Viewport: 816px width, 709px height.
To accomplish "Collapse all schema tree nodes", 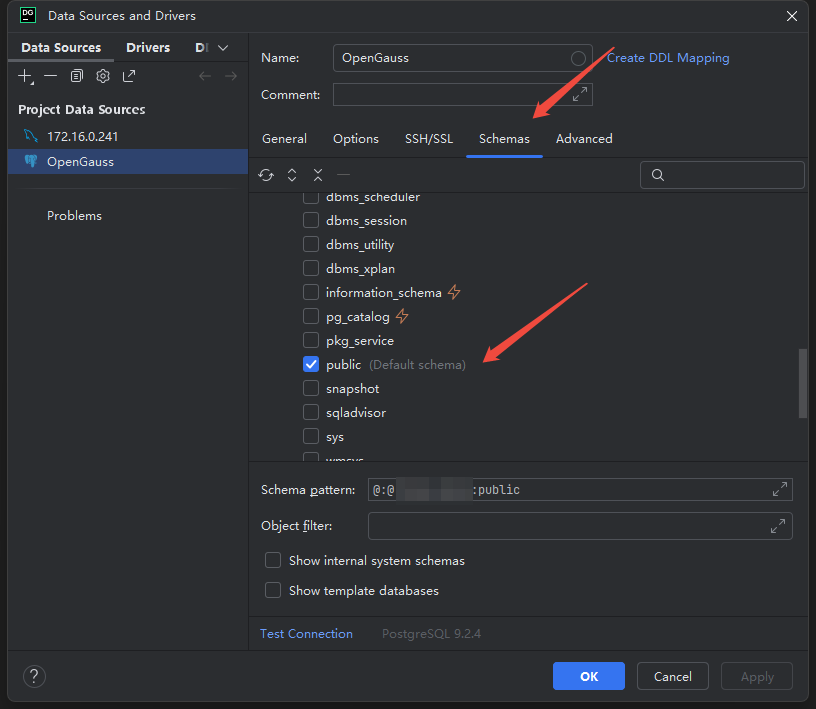I will coord(318,175).
